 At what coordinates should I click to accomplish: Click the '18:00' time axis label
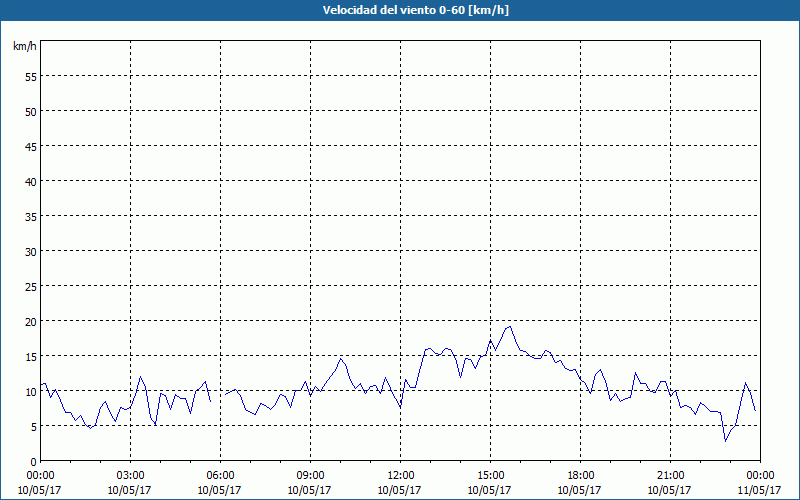coord(580,476)
